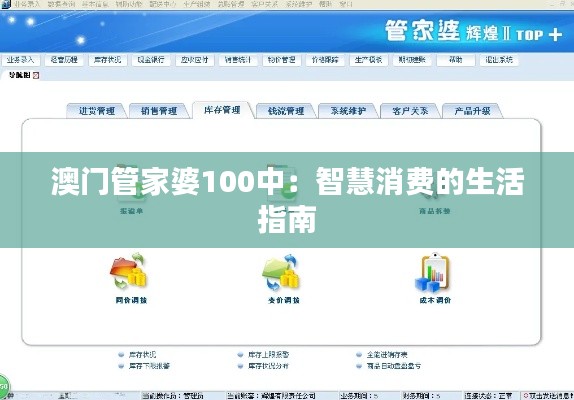Click the 期初建账 toolbar button
574x400 pixels.
click(x=412, y=60)
